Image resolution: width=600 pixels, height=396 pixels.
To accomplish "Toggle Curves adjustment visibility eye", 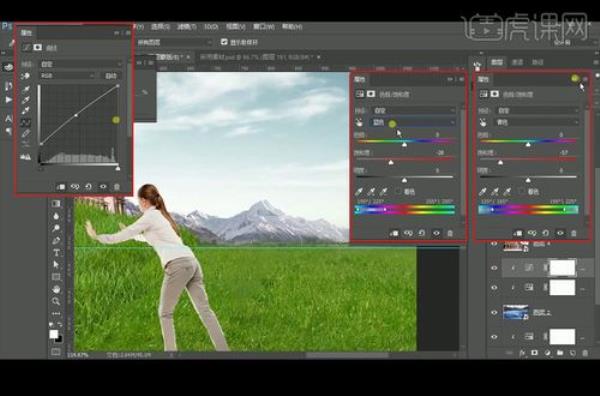I will 103,187.
